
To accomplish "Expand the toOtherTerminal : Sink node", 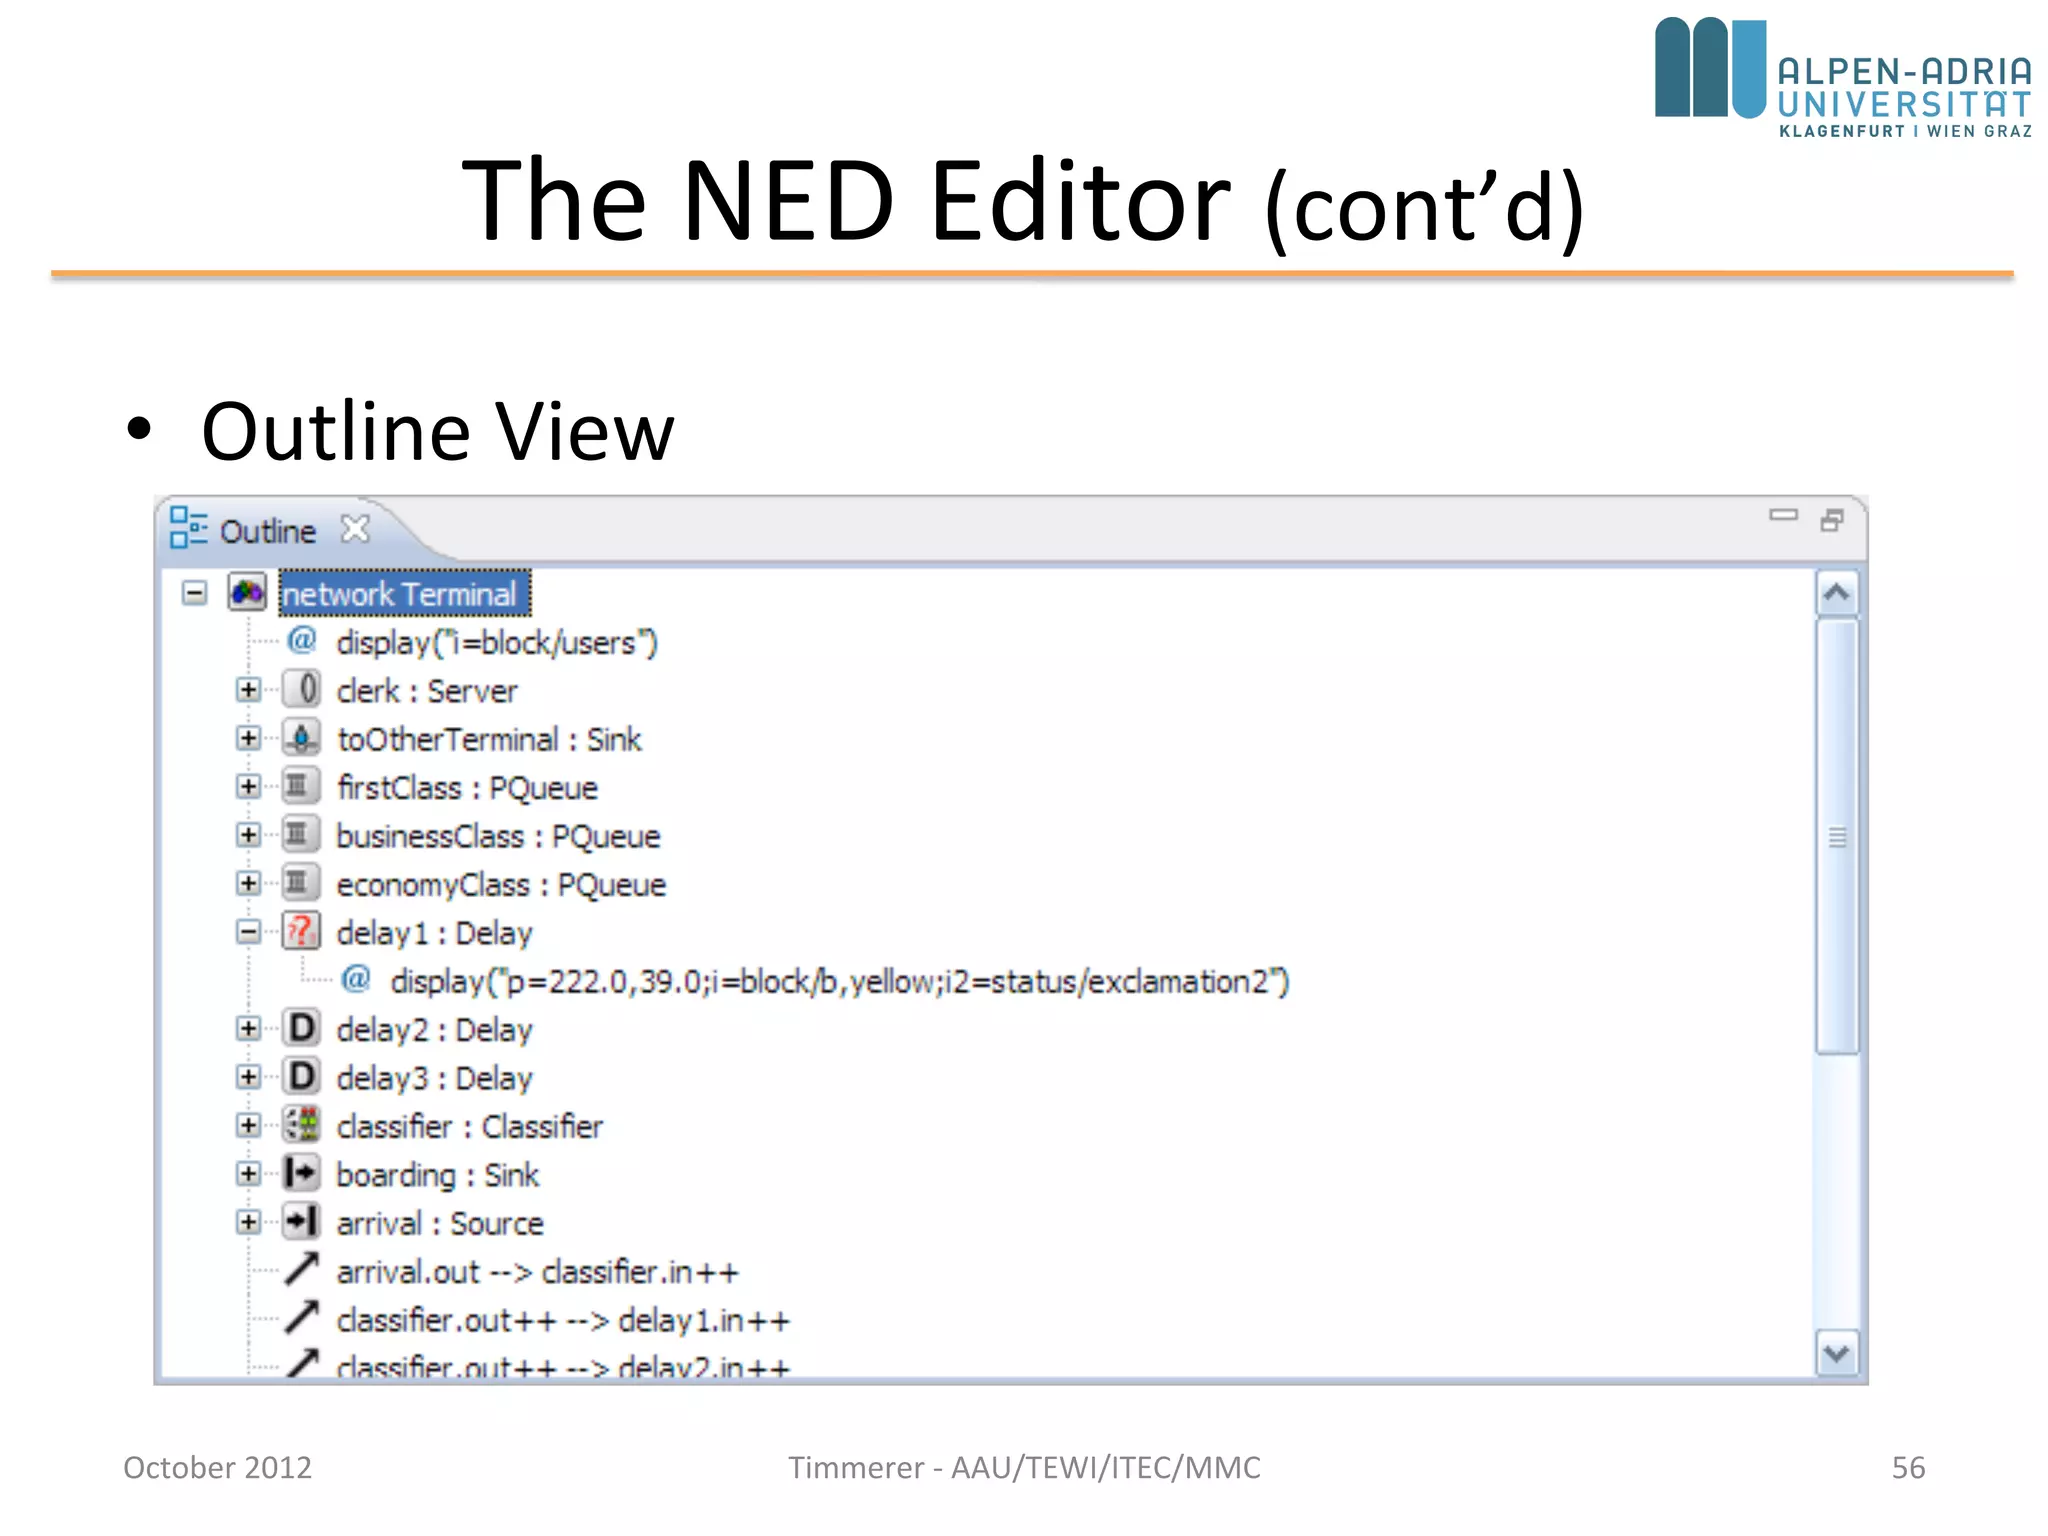I will click(x=248, y=738).
